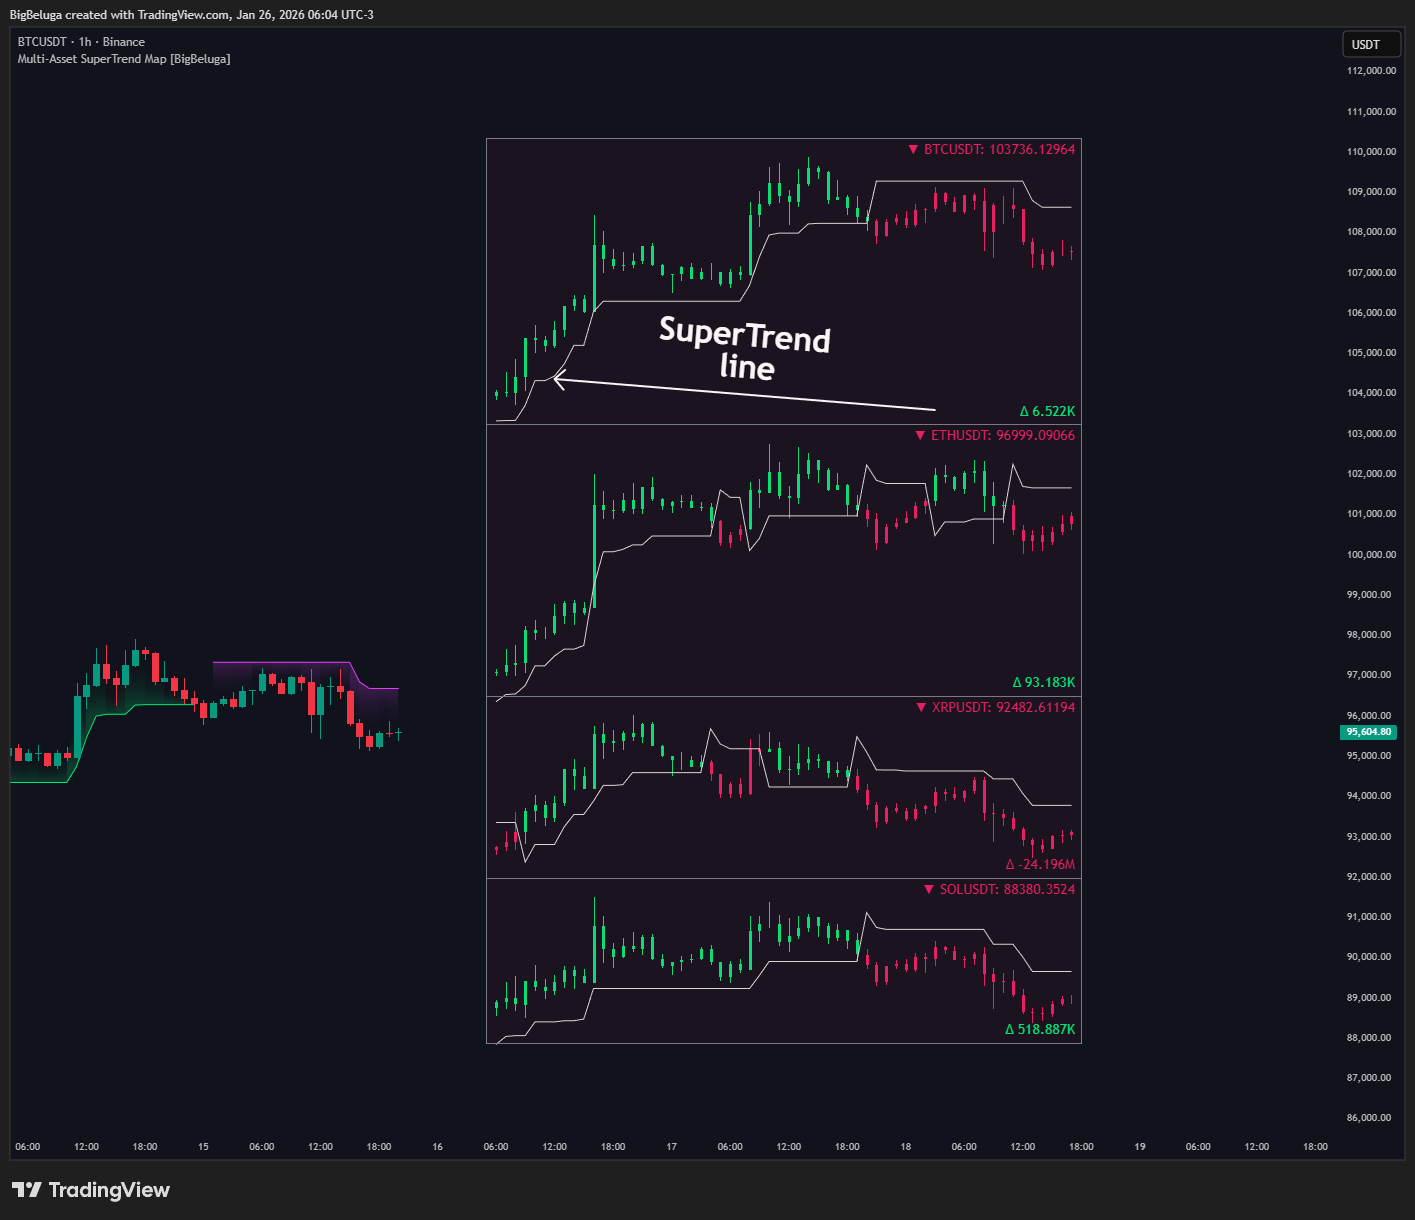Click the SOLUSDT: 88380.3524 panel label

[1000, 889]
